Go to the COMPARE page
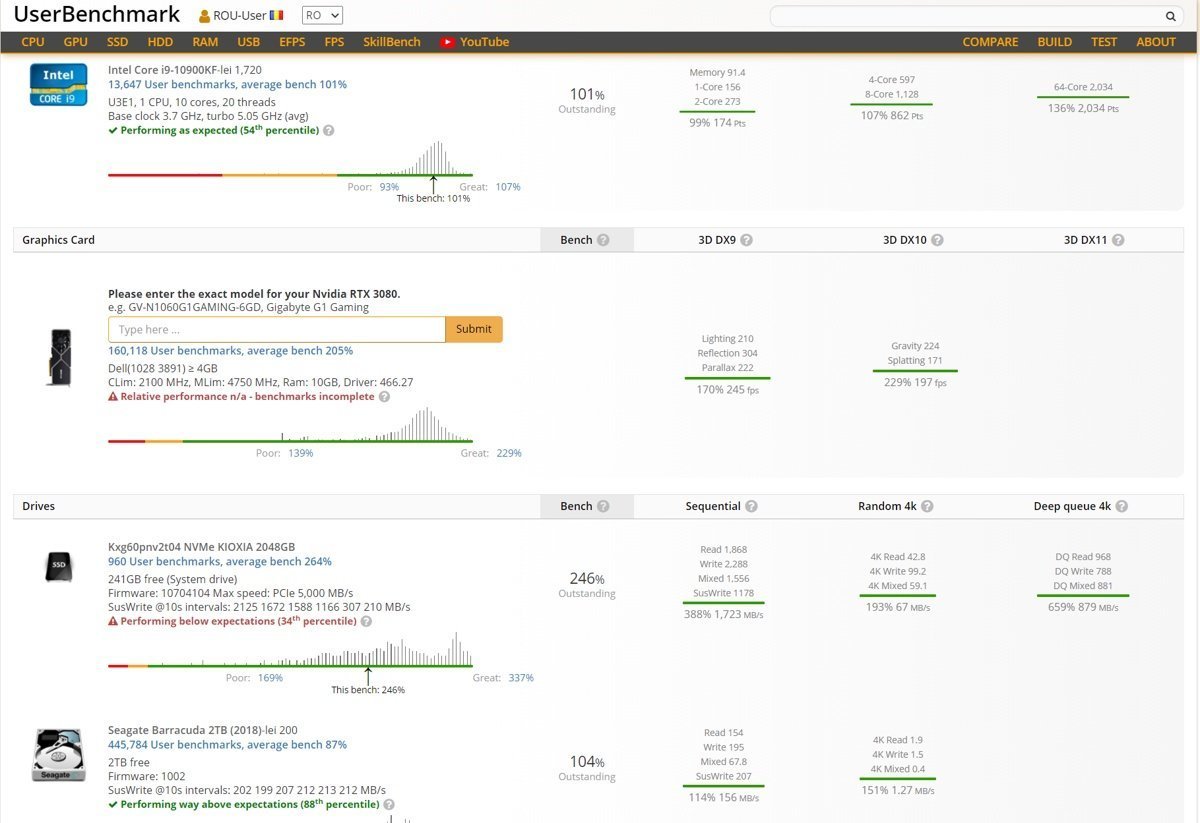1200x823 pixels. click(x=990, y=42)
